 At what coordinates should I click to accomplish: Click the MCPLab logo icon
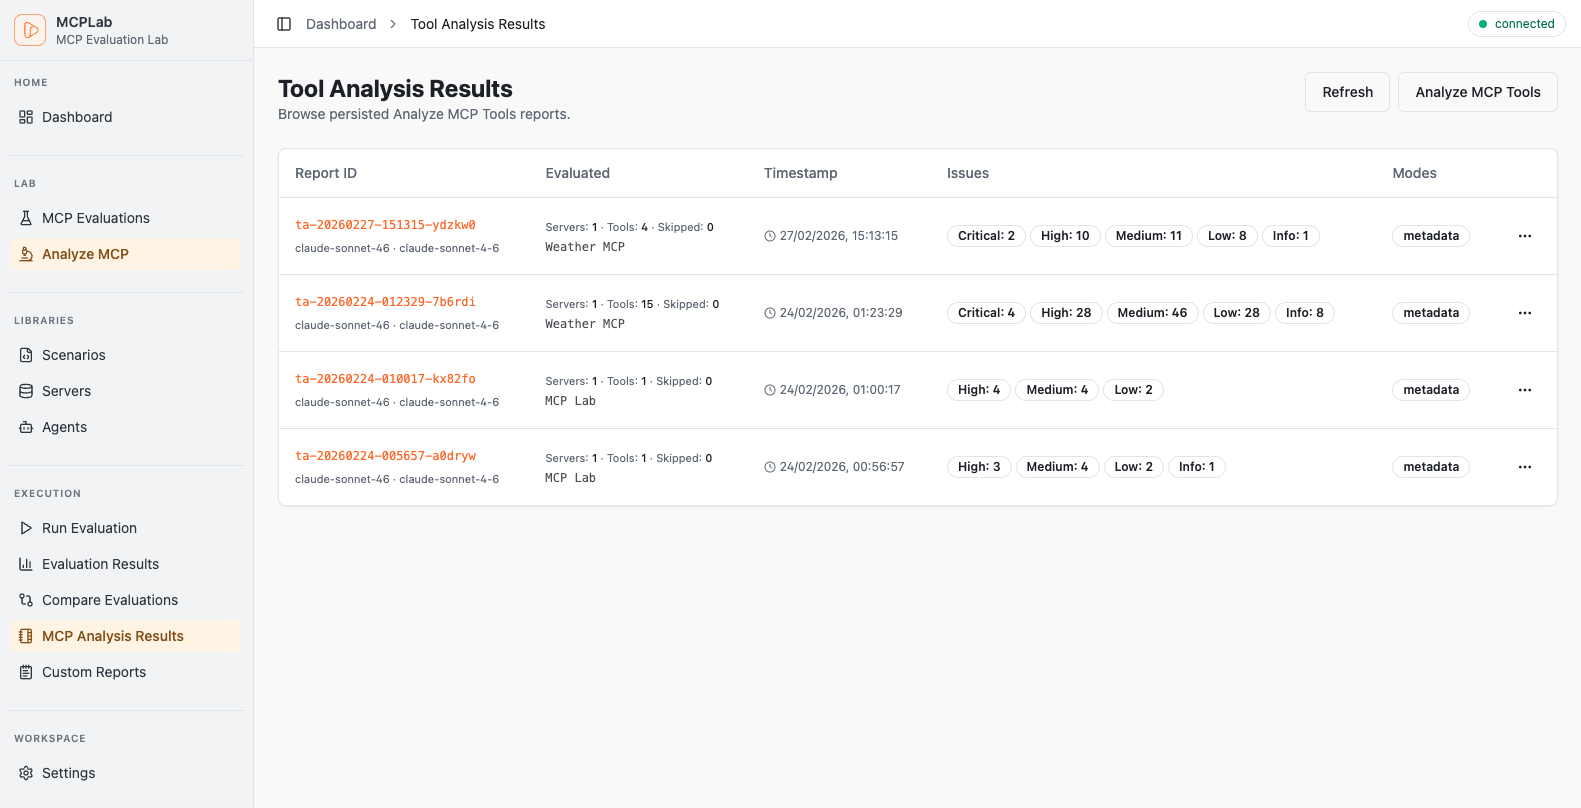tap(30, 30)
